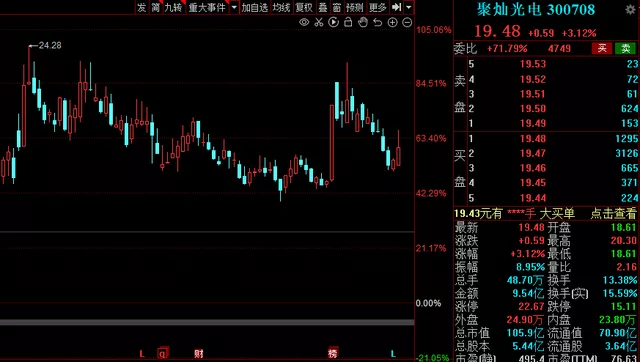Click the 24.28 high price label
640x362 pixels.
[50, 46]
